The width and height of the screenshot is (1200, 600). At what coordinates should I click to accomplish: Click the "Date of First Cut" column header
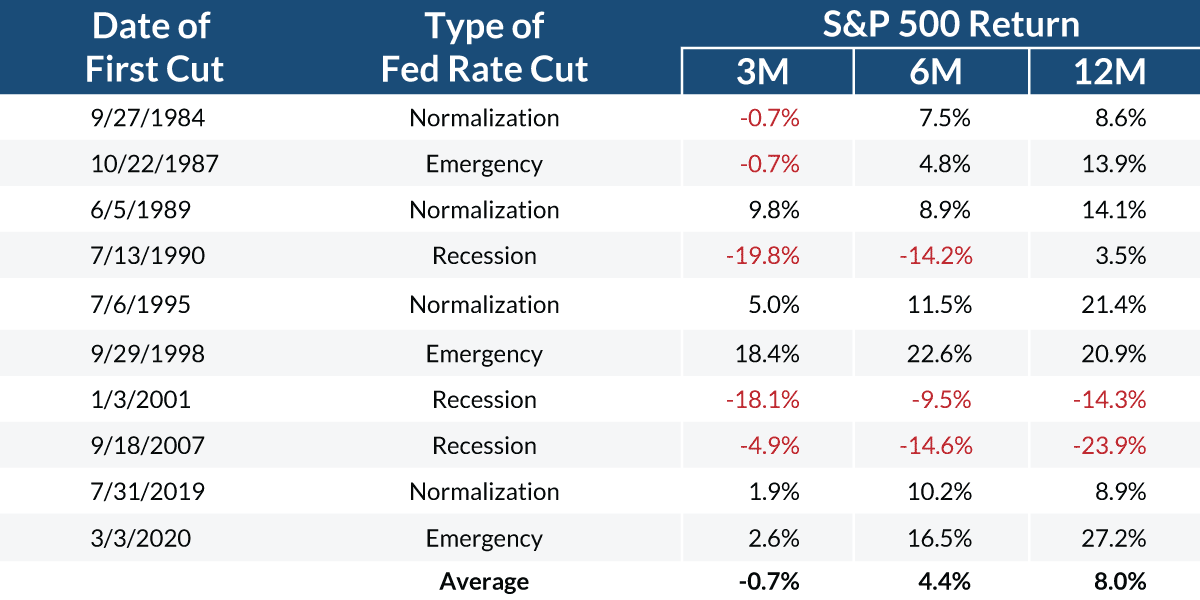(x=154, y=47)
